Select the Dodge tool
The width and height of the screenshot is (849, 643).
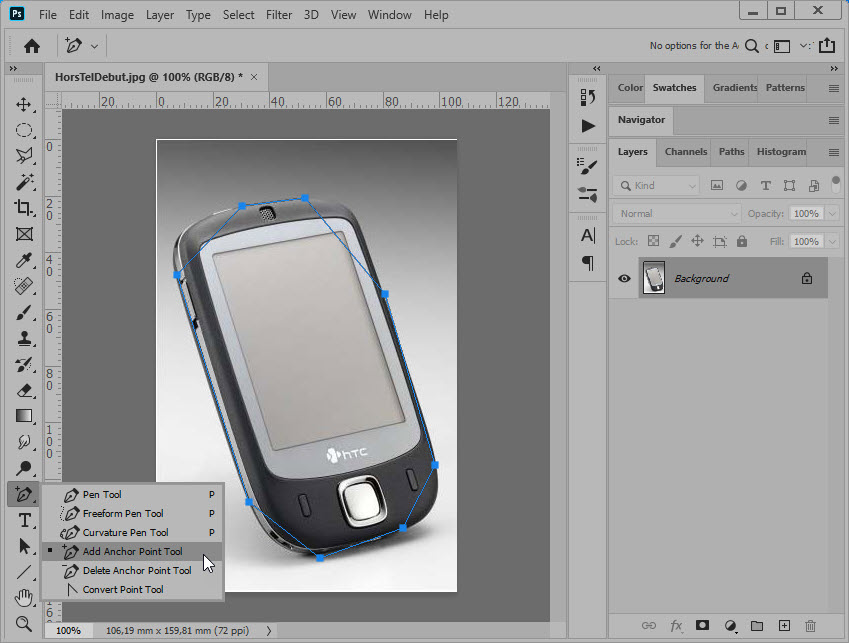23,468
